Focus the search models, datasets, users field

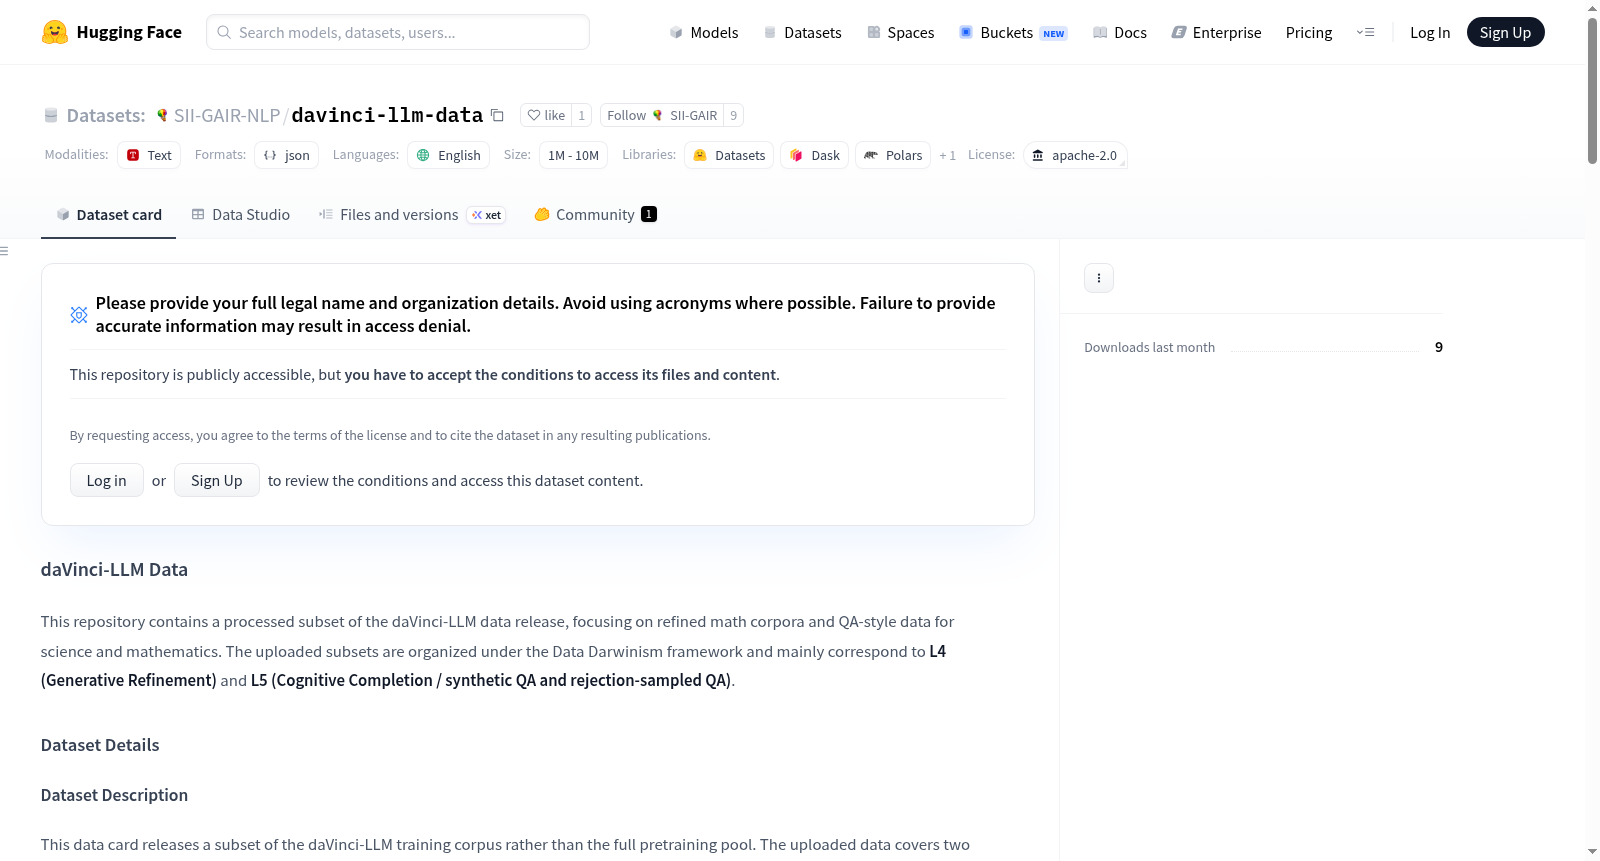(x=398, y=32)
